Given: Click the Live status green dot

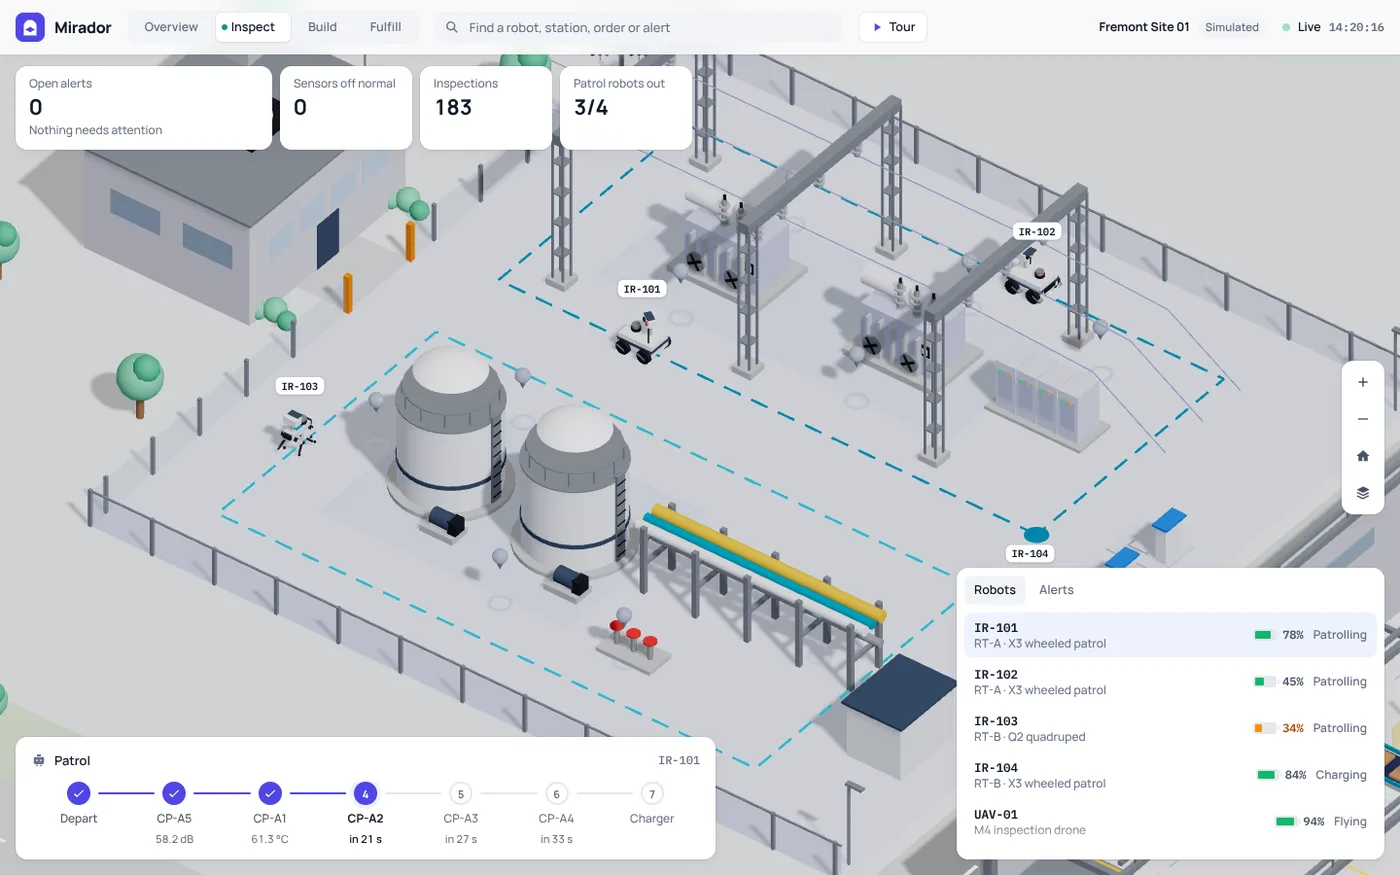Looking at the screenshot, I should point(1286,27).
